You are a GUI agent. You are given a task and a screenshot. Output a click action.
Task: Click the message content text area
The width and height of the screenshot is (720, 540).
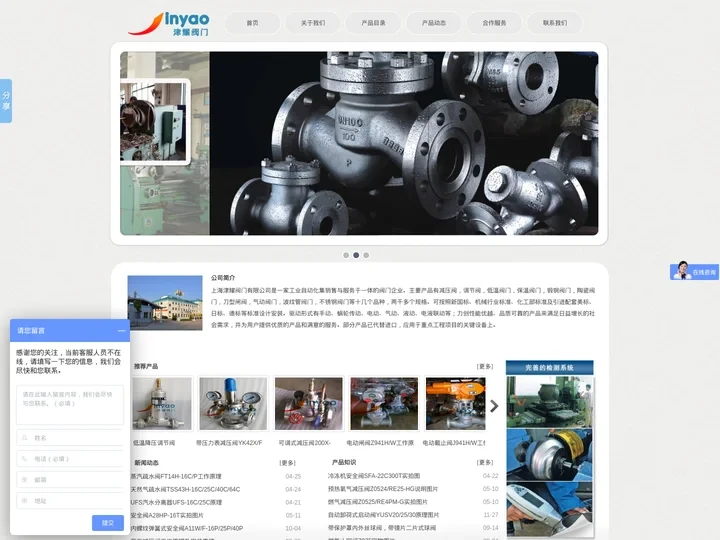[70, 405]
